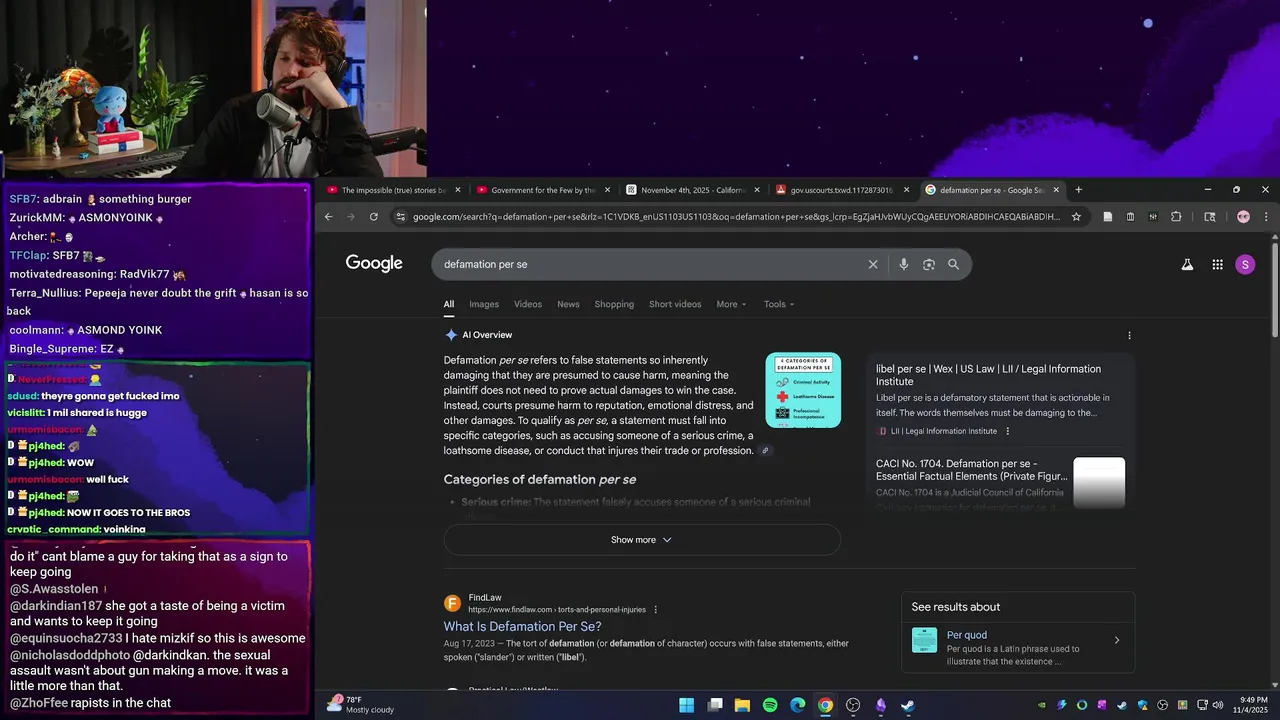Open the link icon after AI Overview paragraph

(766, 451)
